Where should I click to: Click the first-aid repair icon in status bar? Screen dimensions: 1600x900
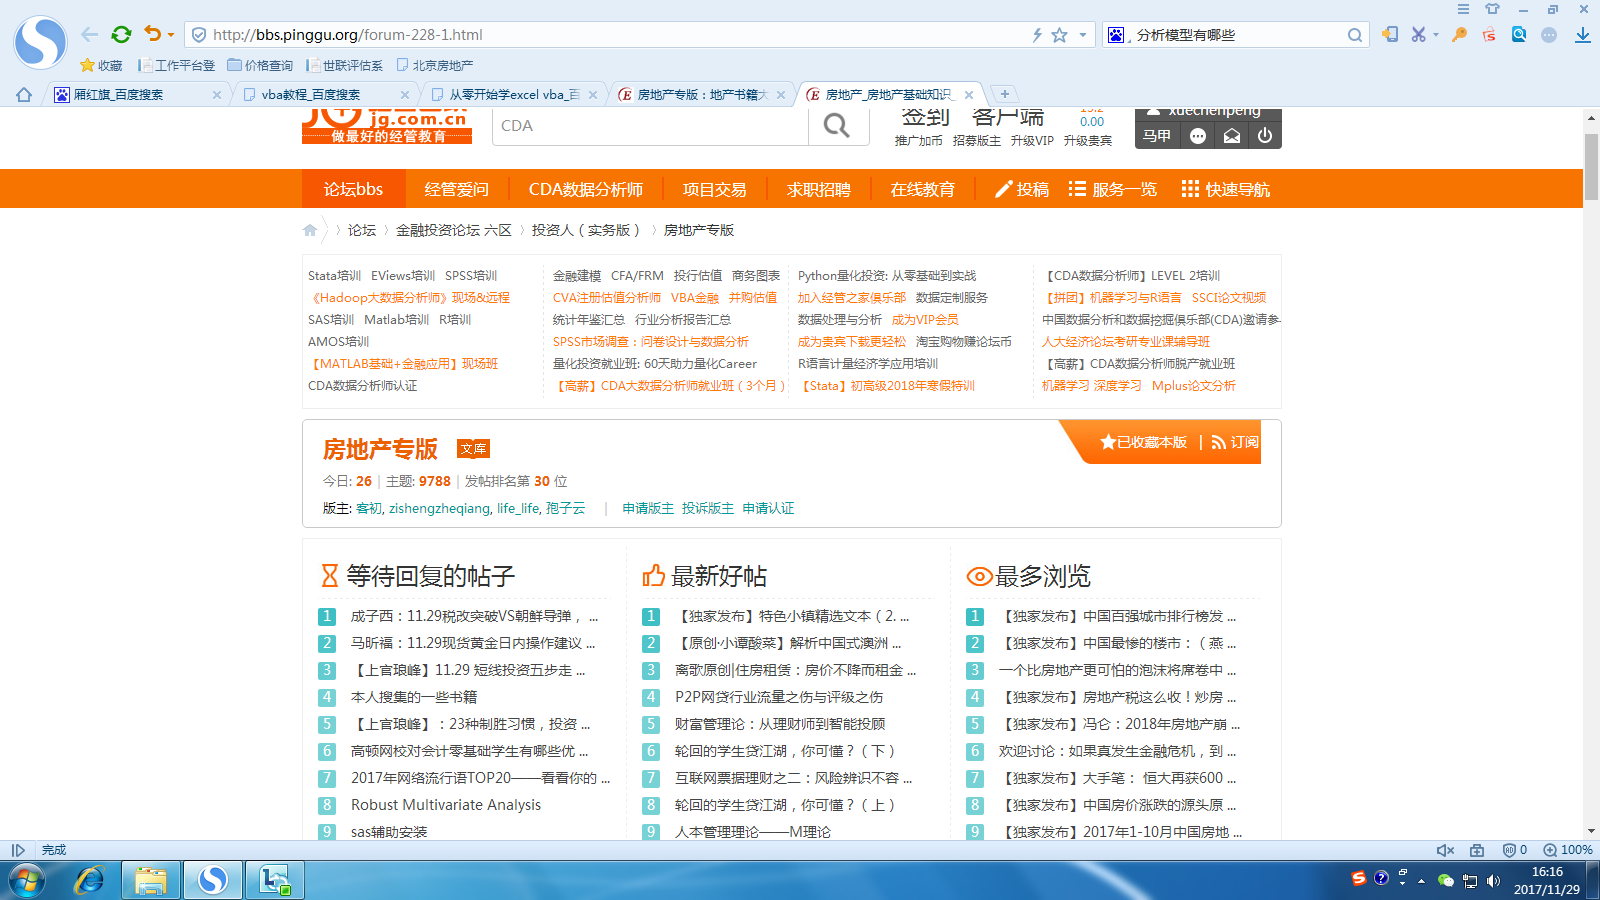coord(1477,850)
